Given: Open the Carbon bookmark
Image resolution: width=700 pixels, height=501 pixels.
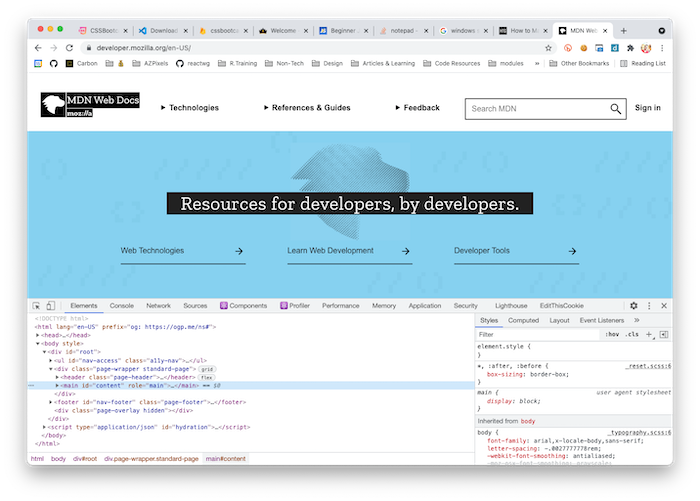Looking at the screenshot, I should click(x=82, y=63).
